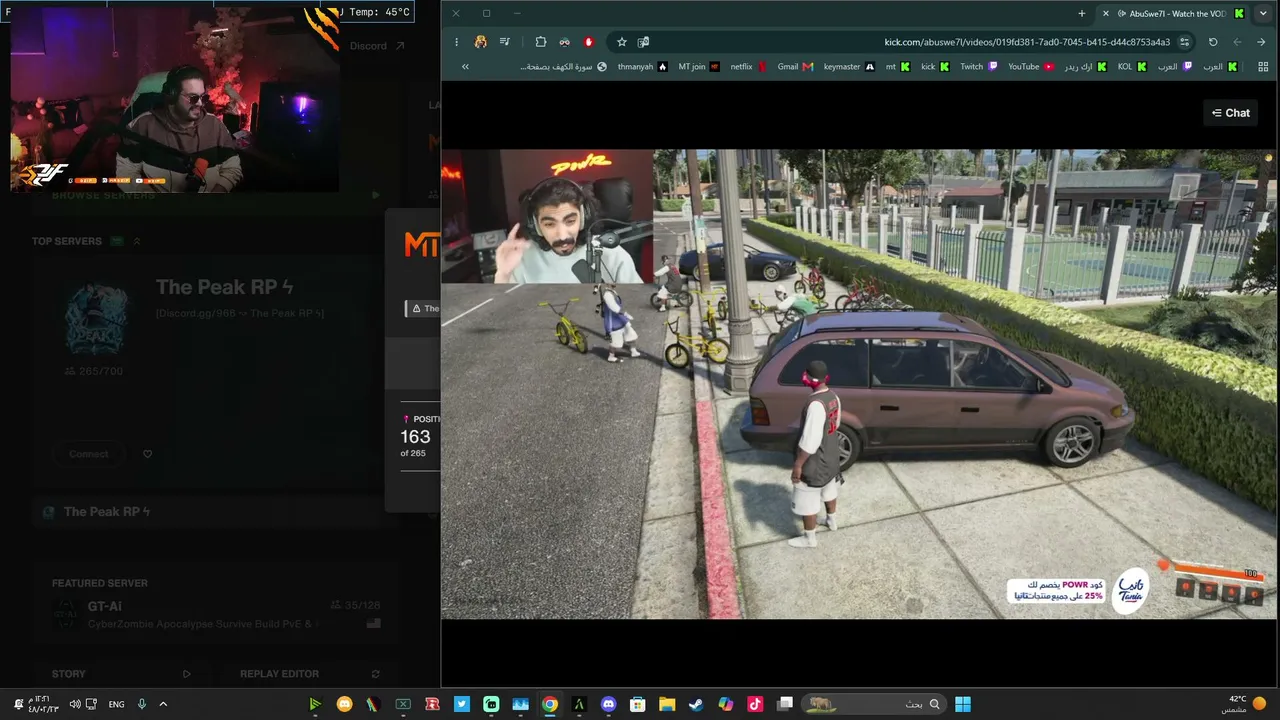Bookmark this page with the star
This screenshot has height=720, width=1280.
coord(622,42)
